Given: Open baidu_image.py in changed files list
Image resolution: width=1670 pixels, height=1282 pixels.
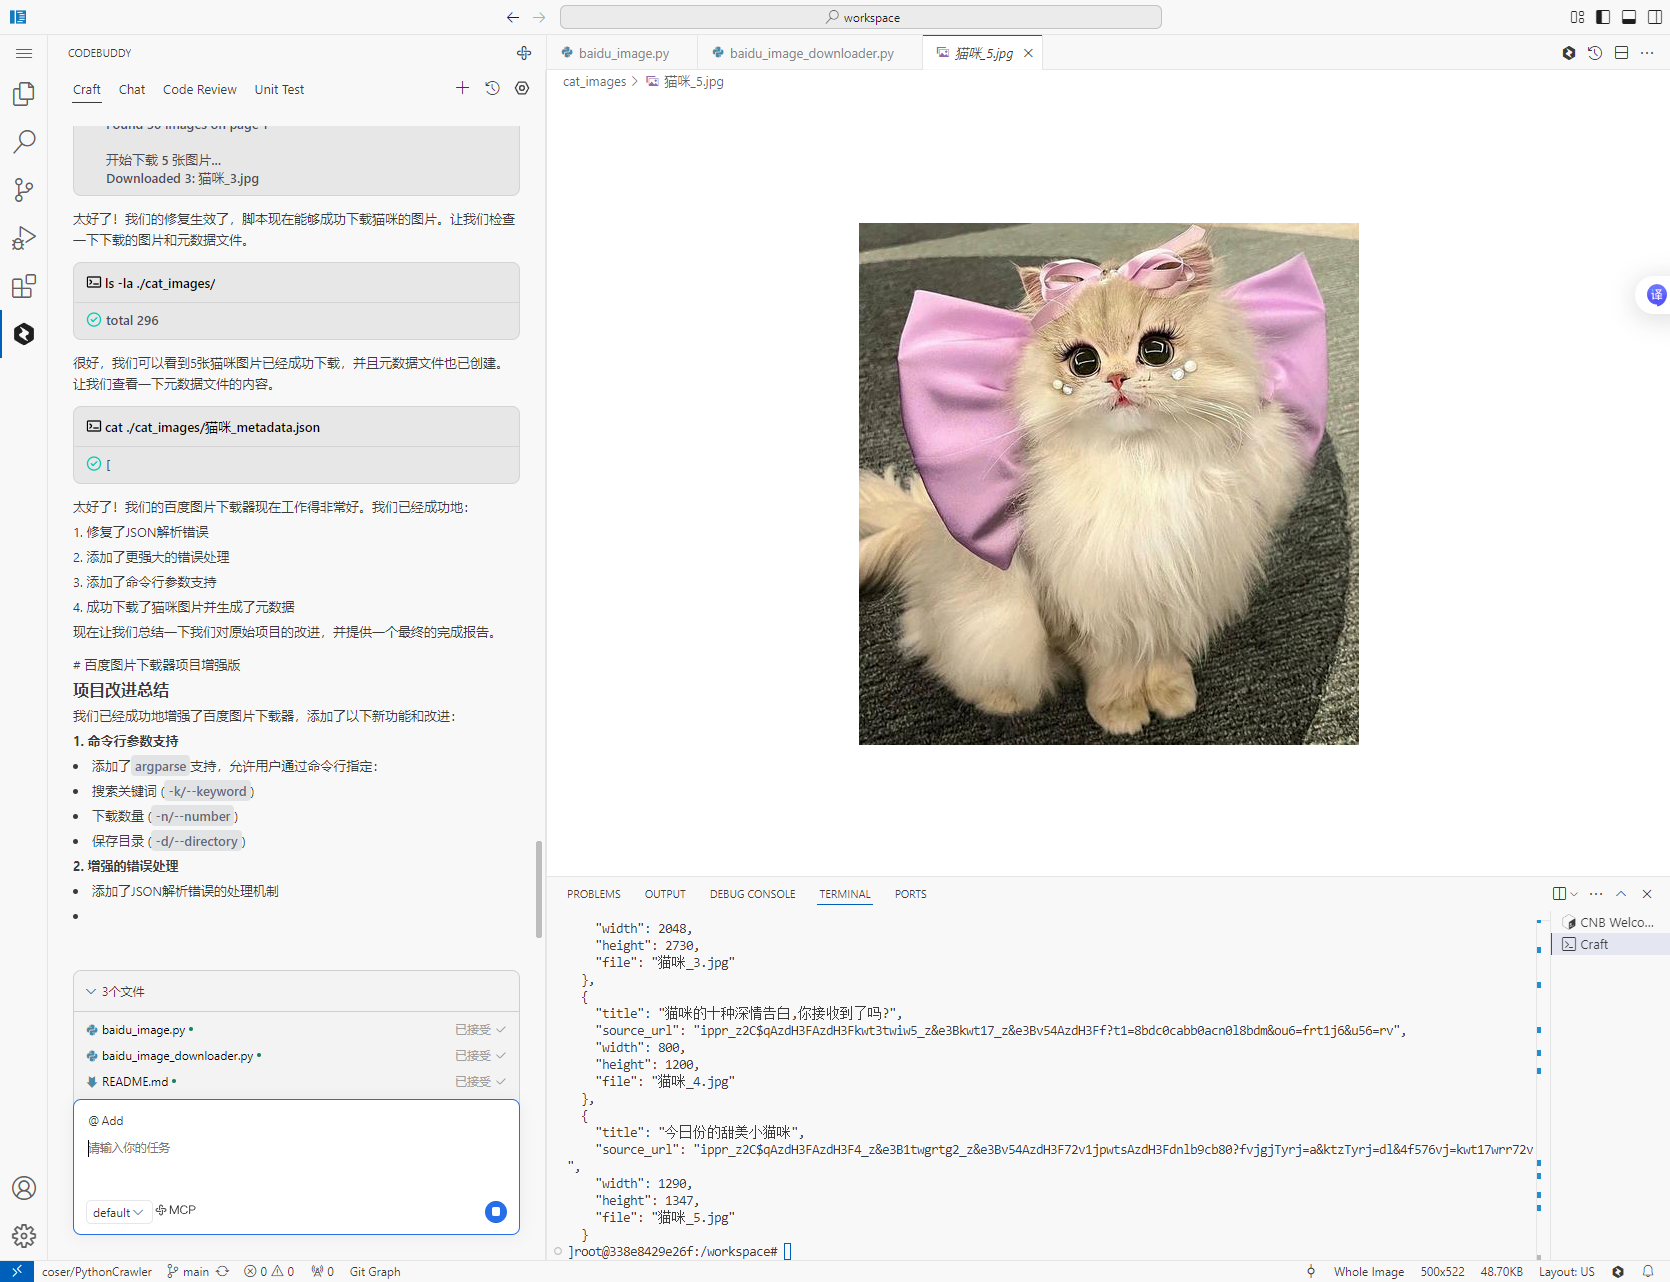Looking at the screenshot, I should 142,1030.
